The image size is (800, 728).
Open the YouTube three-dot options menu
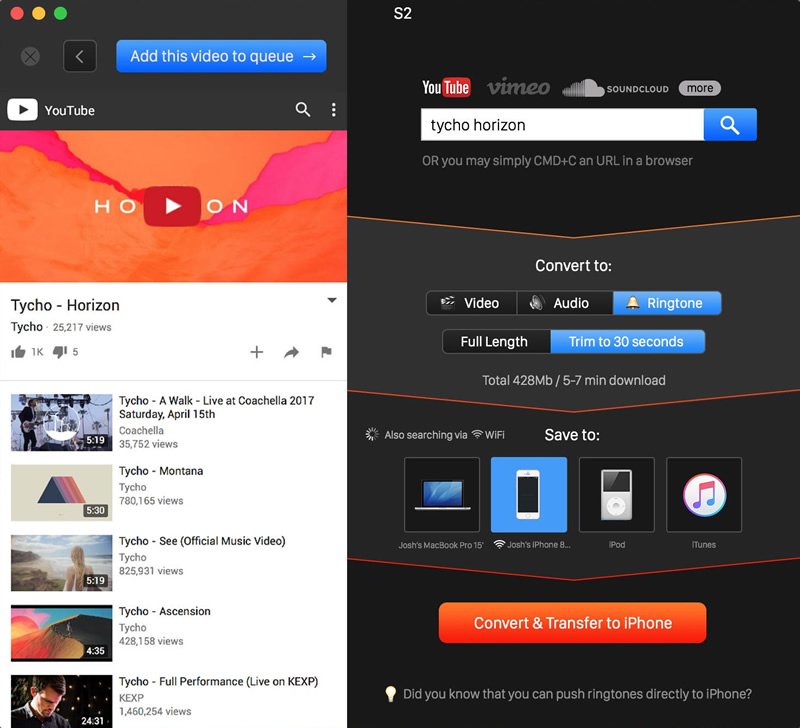[x=333, y=110]
